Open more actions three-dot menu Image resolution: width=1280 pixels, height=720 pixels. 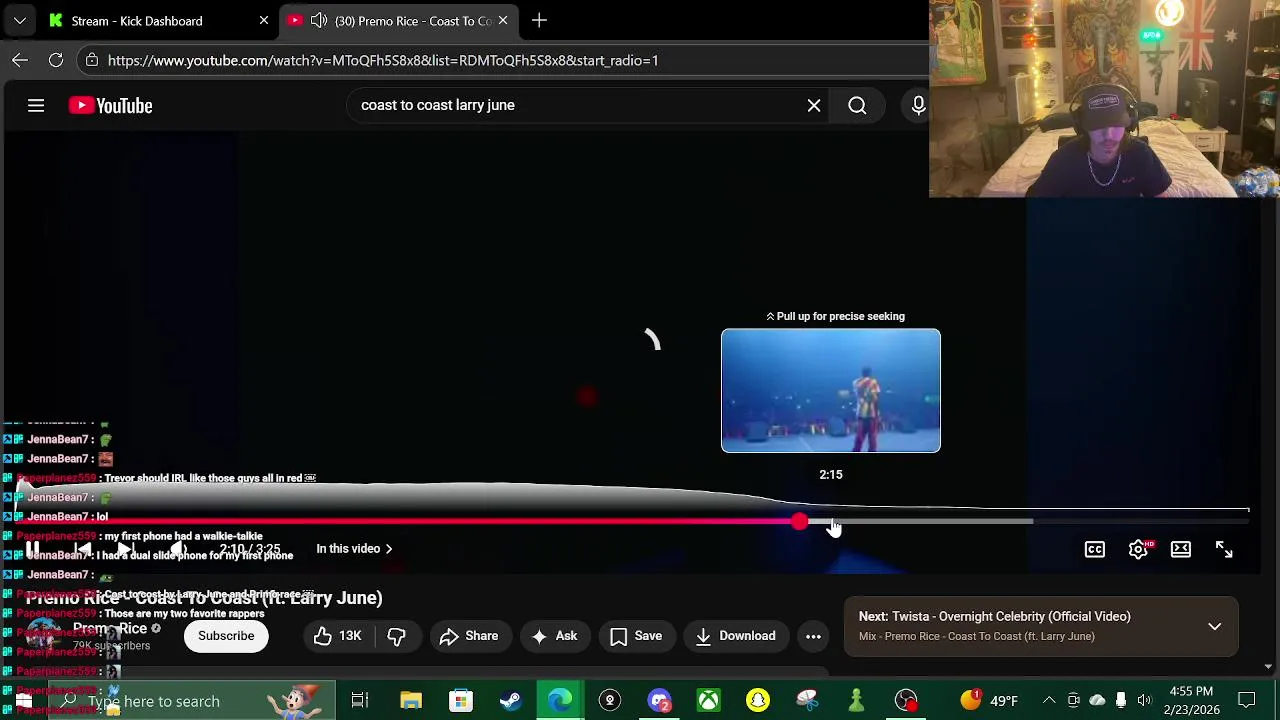pyautogui.click(x=813, y=636)
